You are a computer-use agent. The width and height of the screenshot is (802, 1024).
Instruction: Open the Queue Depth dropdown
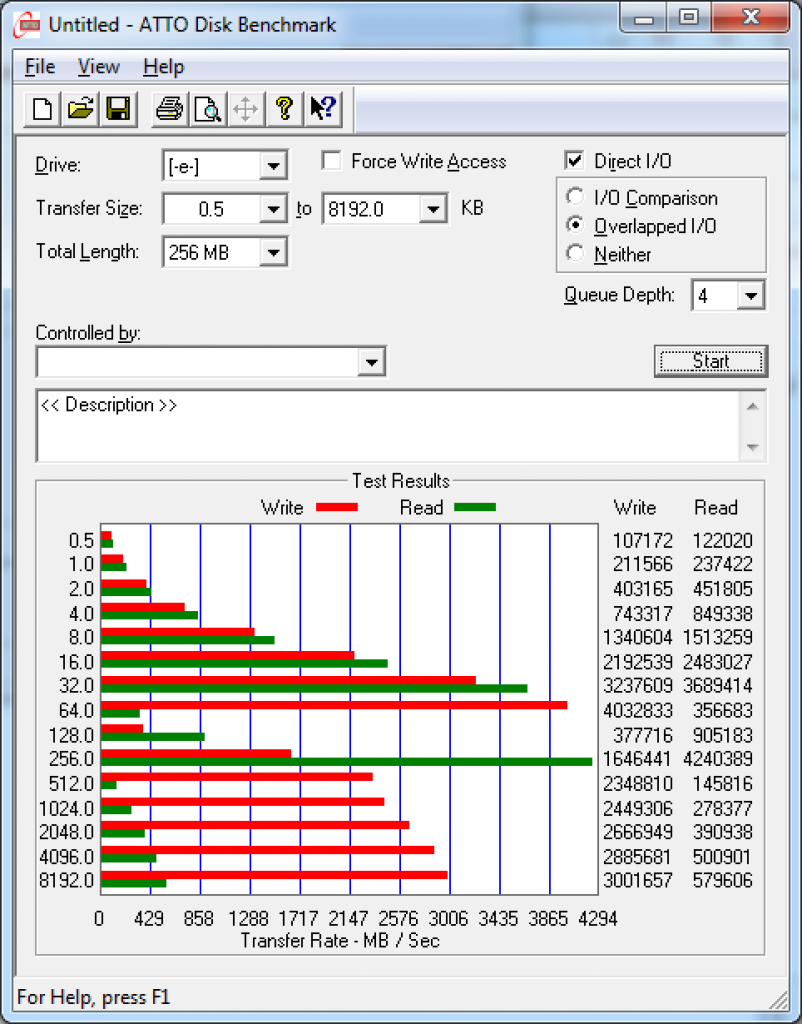pos(750,296)
